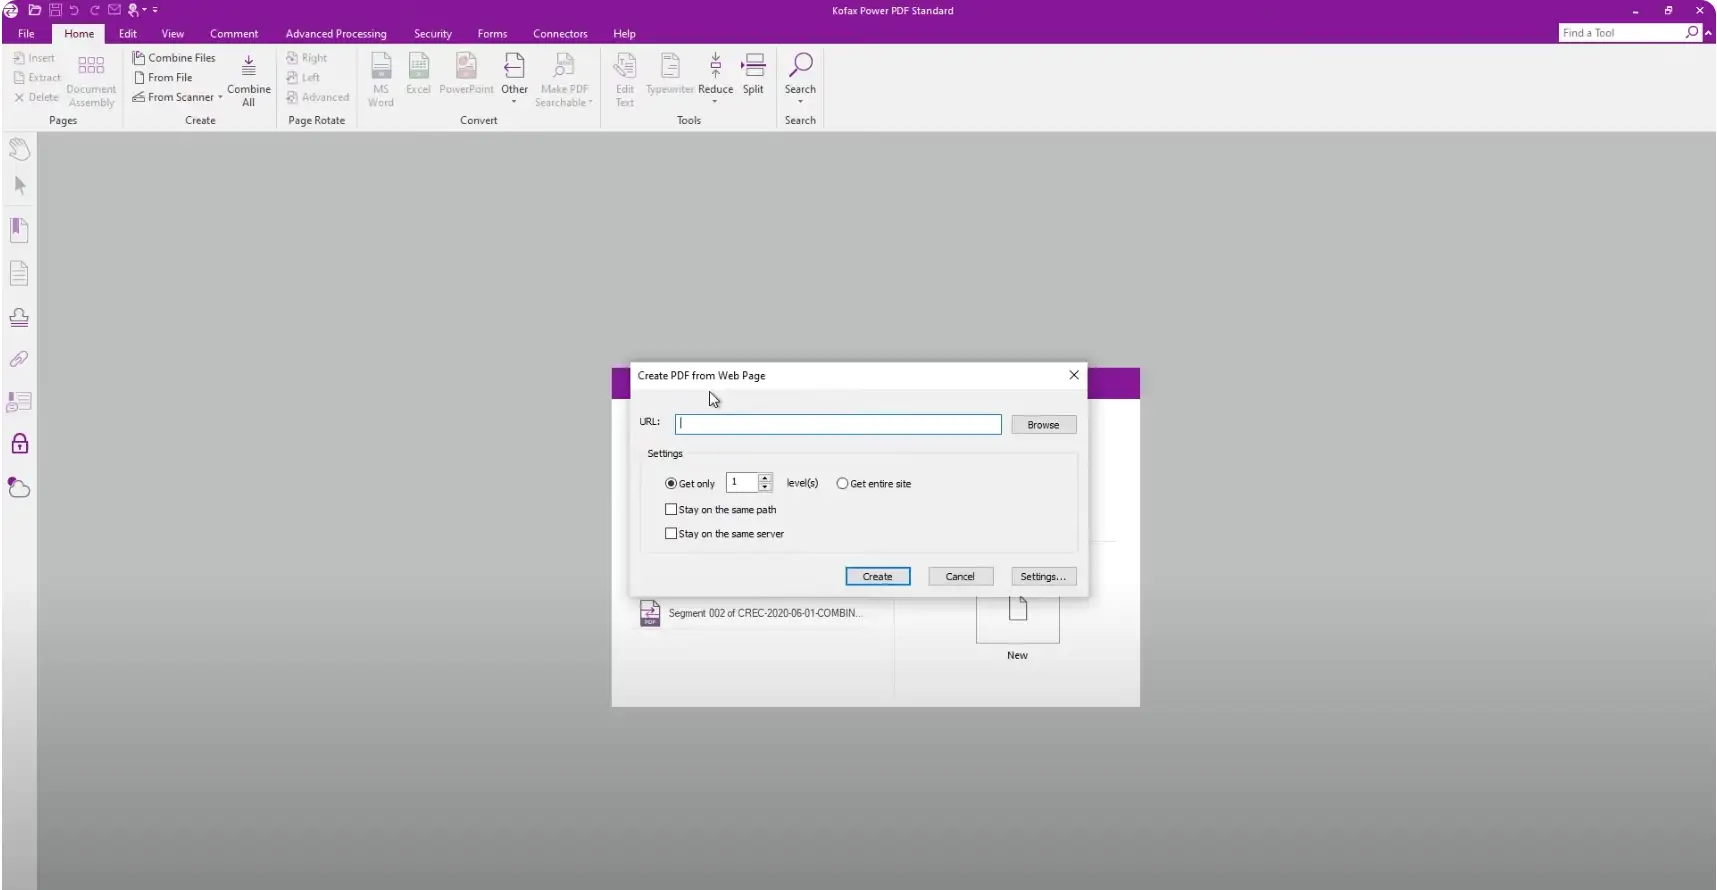Expand the Other convert dropdown
The width and height of the screenshot is (1717, 890).
(x=514, y=102)
